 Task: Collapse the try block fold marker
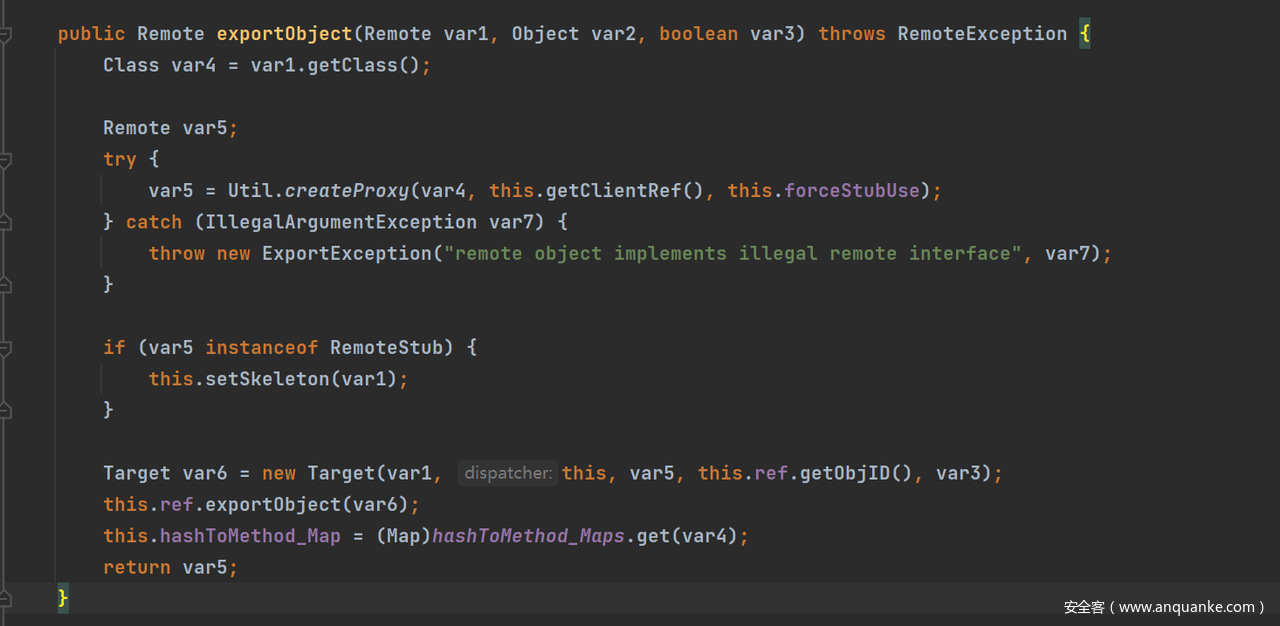tap(5, 160)
